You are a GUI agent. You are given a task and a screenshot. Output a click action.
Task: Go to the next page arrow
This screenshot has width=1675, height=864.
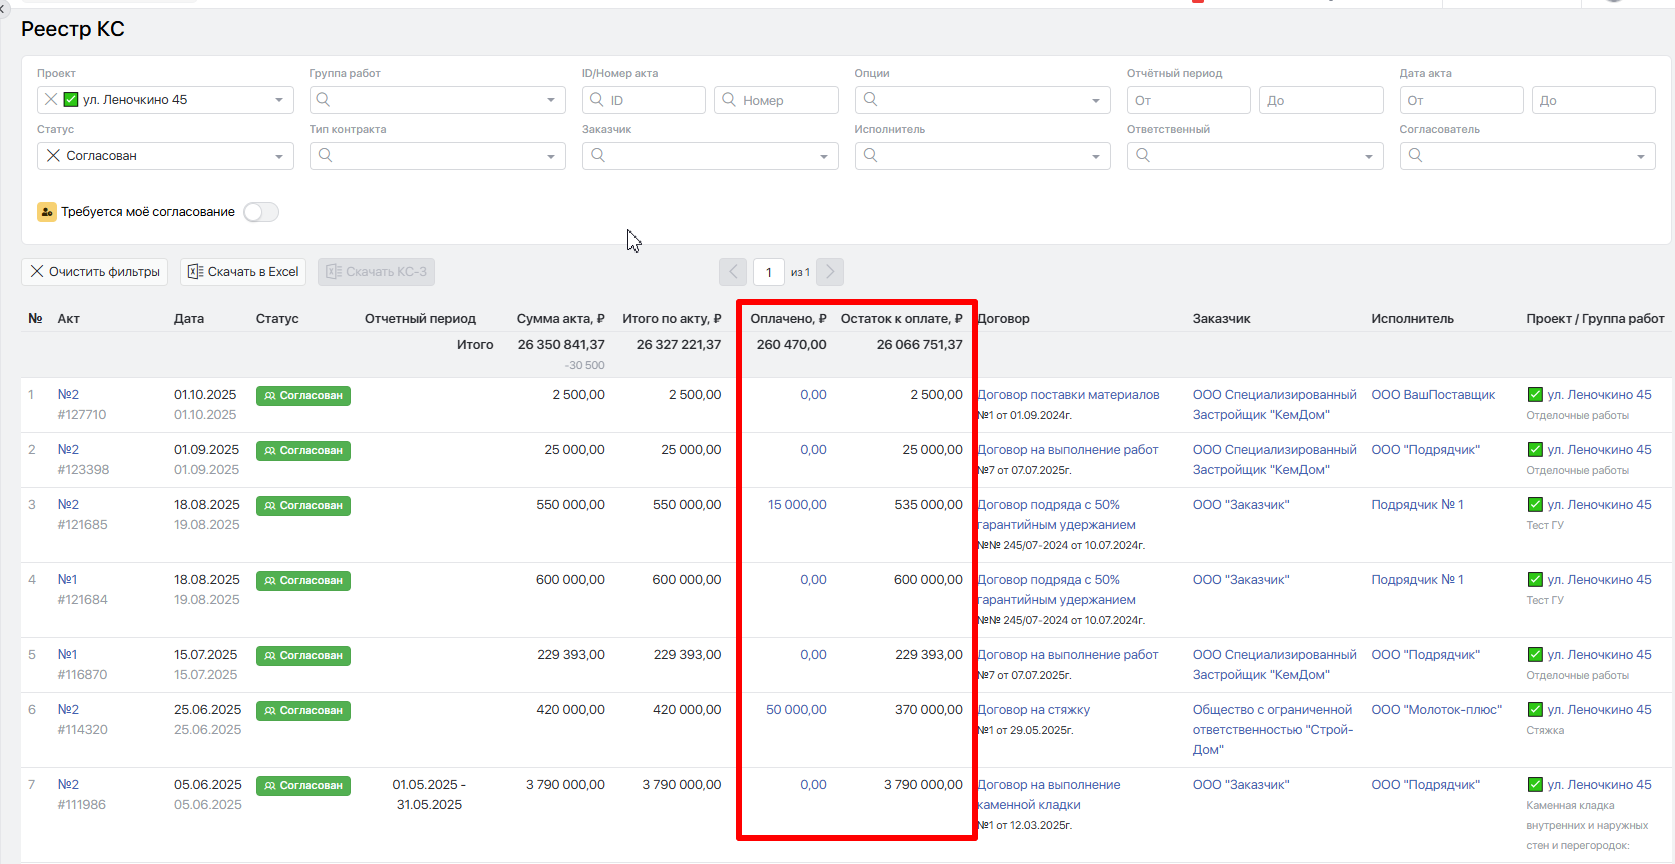830,272
